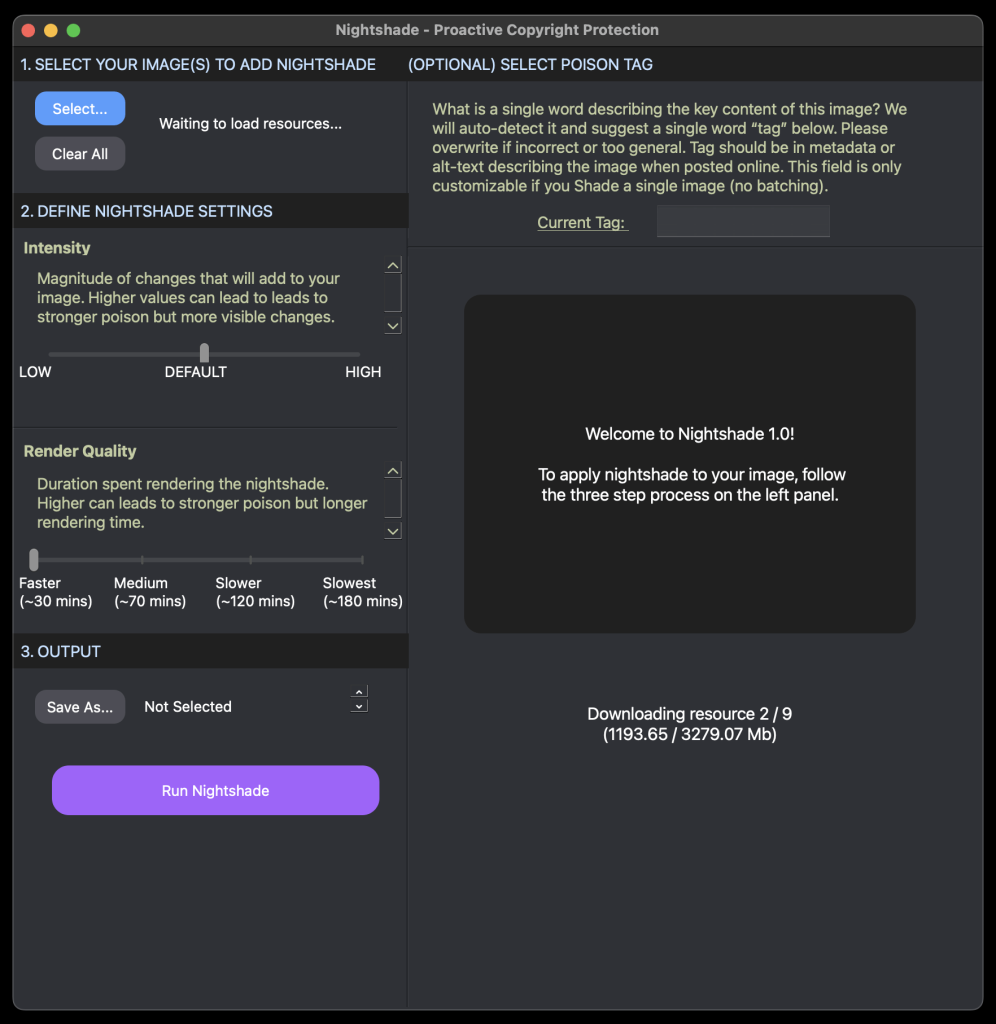
Task: Click up arrow of Render Quality description
Action: tap(393, 471)
